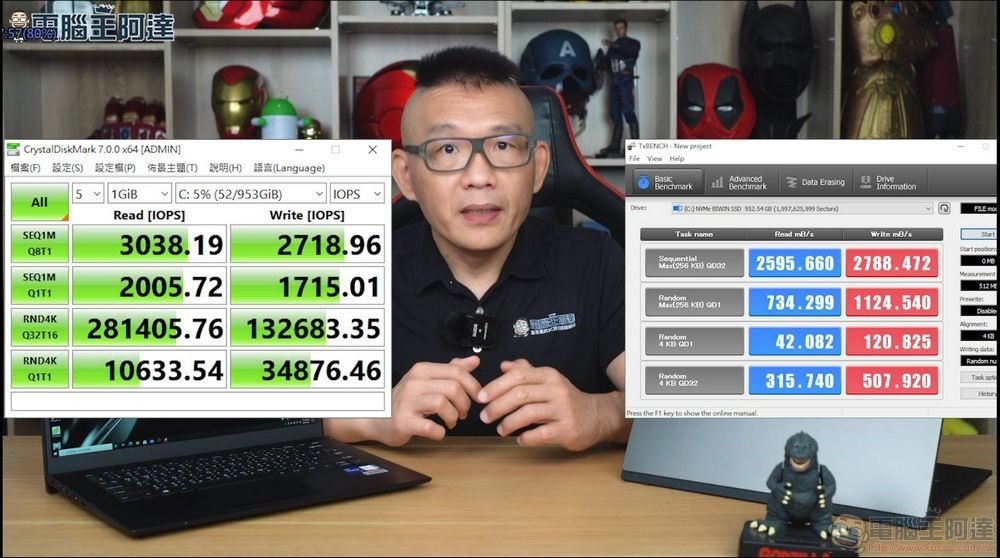Open the IOPS unit dropdown
The height and width of the screenshot is (558, 1000).
pyautogui.click(x=357, y=193)
